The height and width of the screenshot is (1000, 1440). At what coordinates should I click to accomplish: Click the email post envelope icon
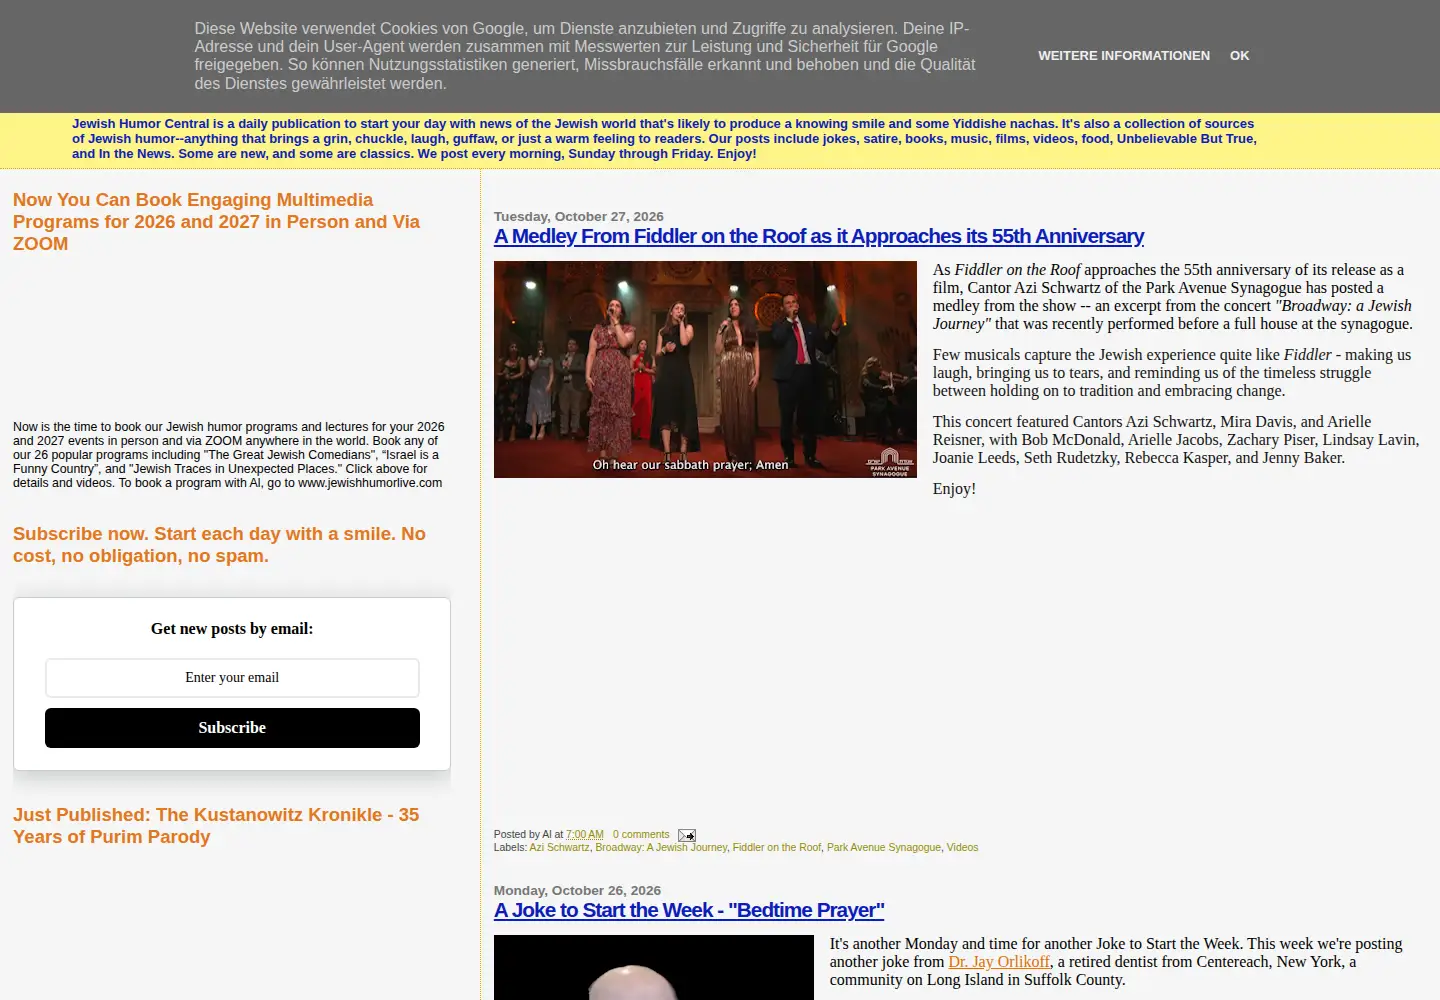(x=686, y=835)
